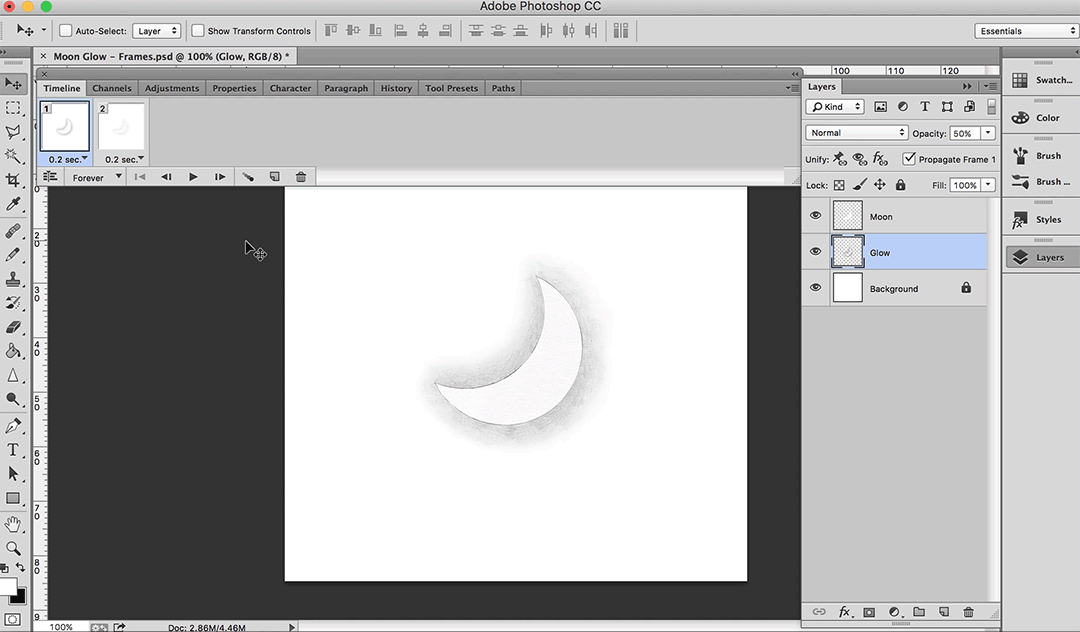The height and width of the screenshot is (632, 1080).
Task: Toggle Show Transform Controls checkbox
Action: click(x=198, y=31)
